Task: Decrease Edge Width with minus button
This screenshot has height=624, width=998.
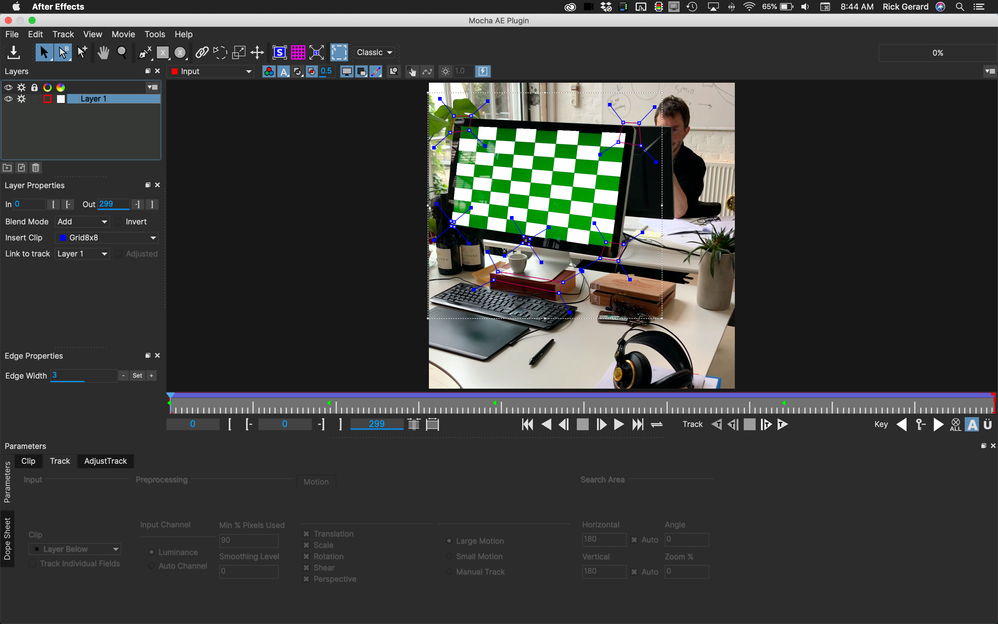Action: [123, 376]
